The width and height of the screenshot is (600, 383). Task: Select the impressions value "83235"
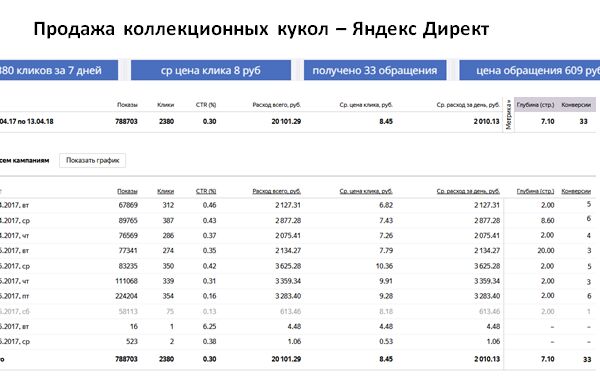pos(128,266)
